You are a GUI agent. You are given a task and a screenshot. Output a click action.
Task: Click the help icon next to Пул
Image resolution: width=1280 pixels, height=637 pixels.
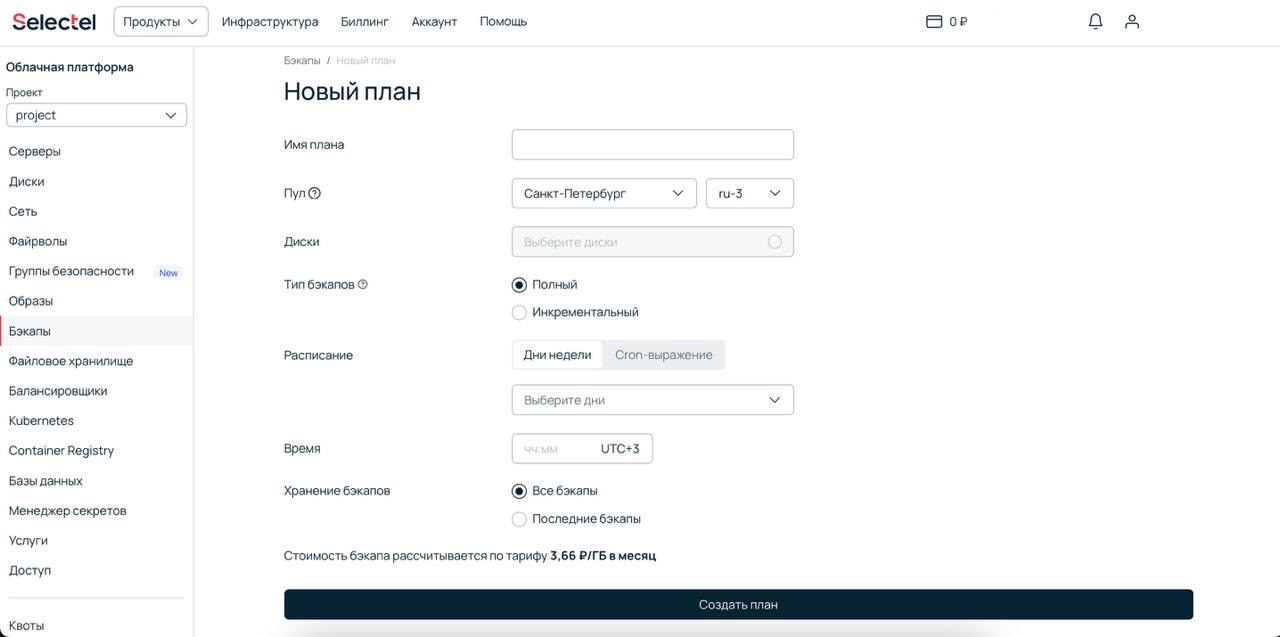[x=315, y=193]
